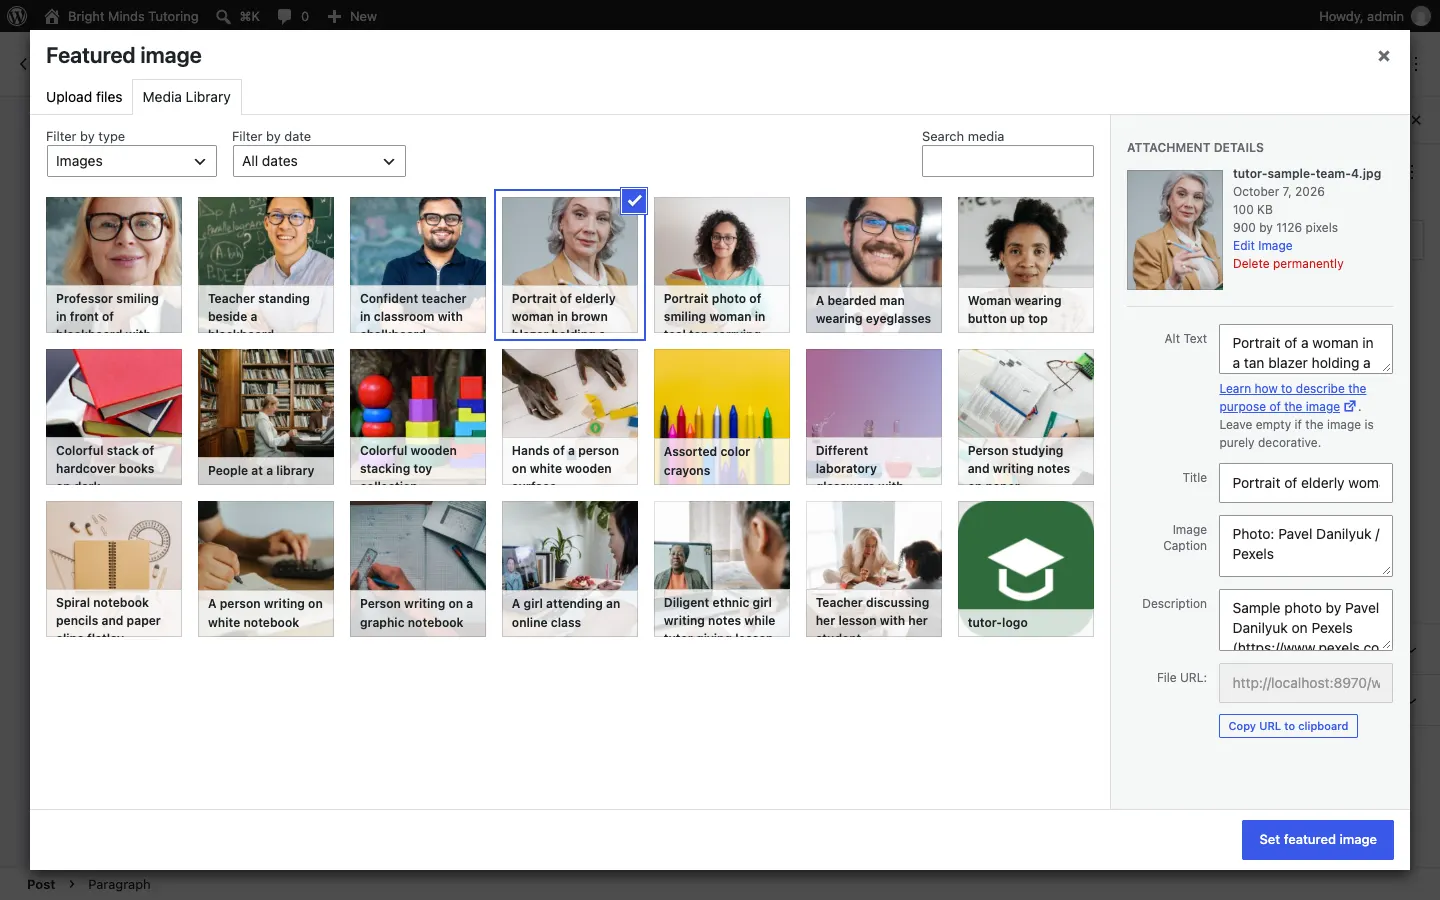Open the Filter by type dropdown

tap(132, 161)
